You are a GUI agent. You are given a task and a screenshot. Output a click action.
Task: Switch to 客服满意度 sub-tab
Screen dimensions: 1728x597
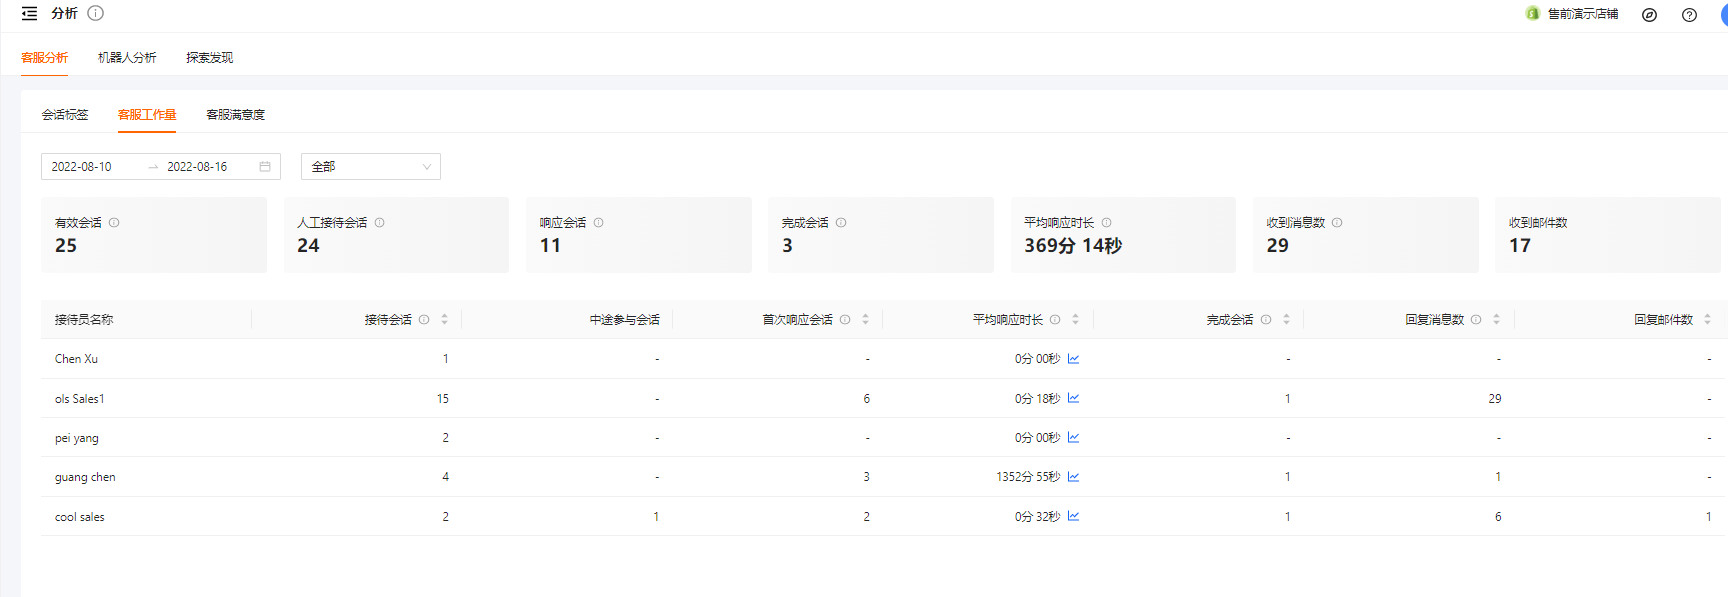tap(236, 115)
